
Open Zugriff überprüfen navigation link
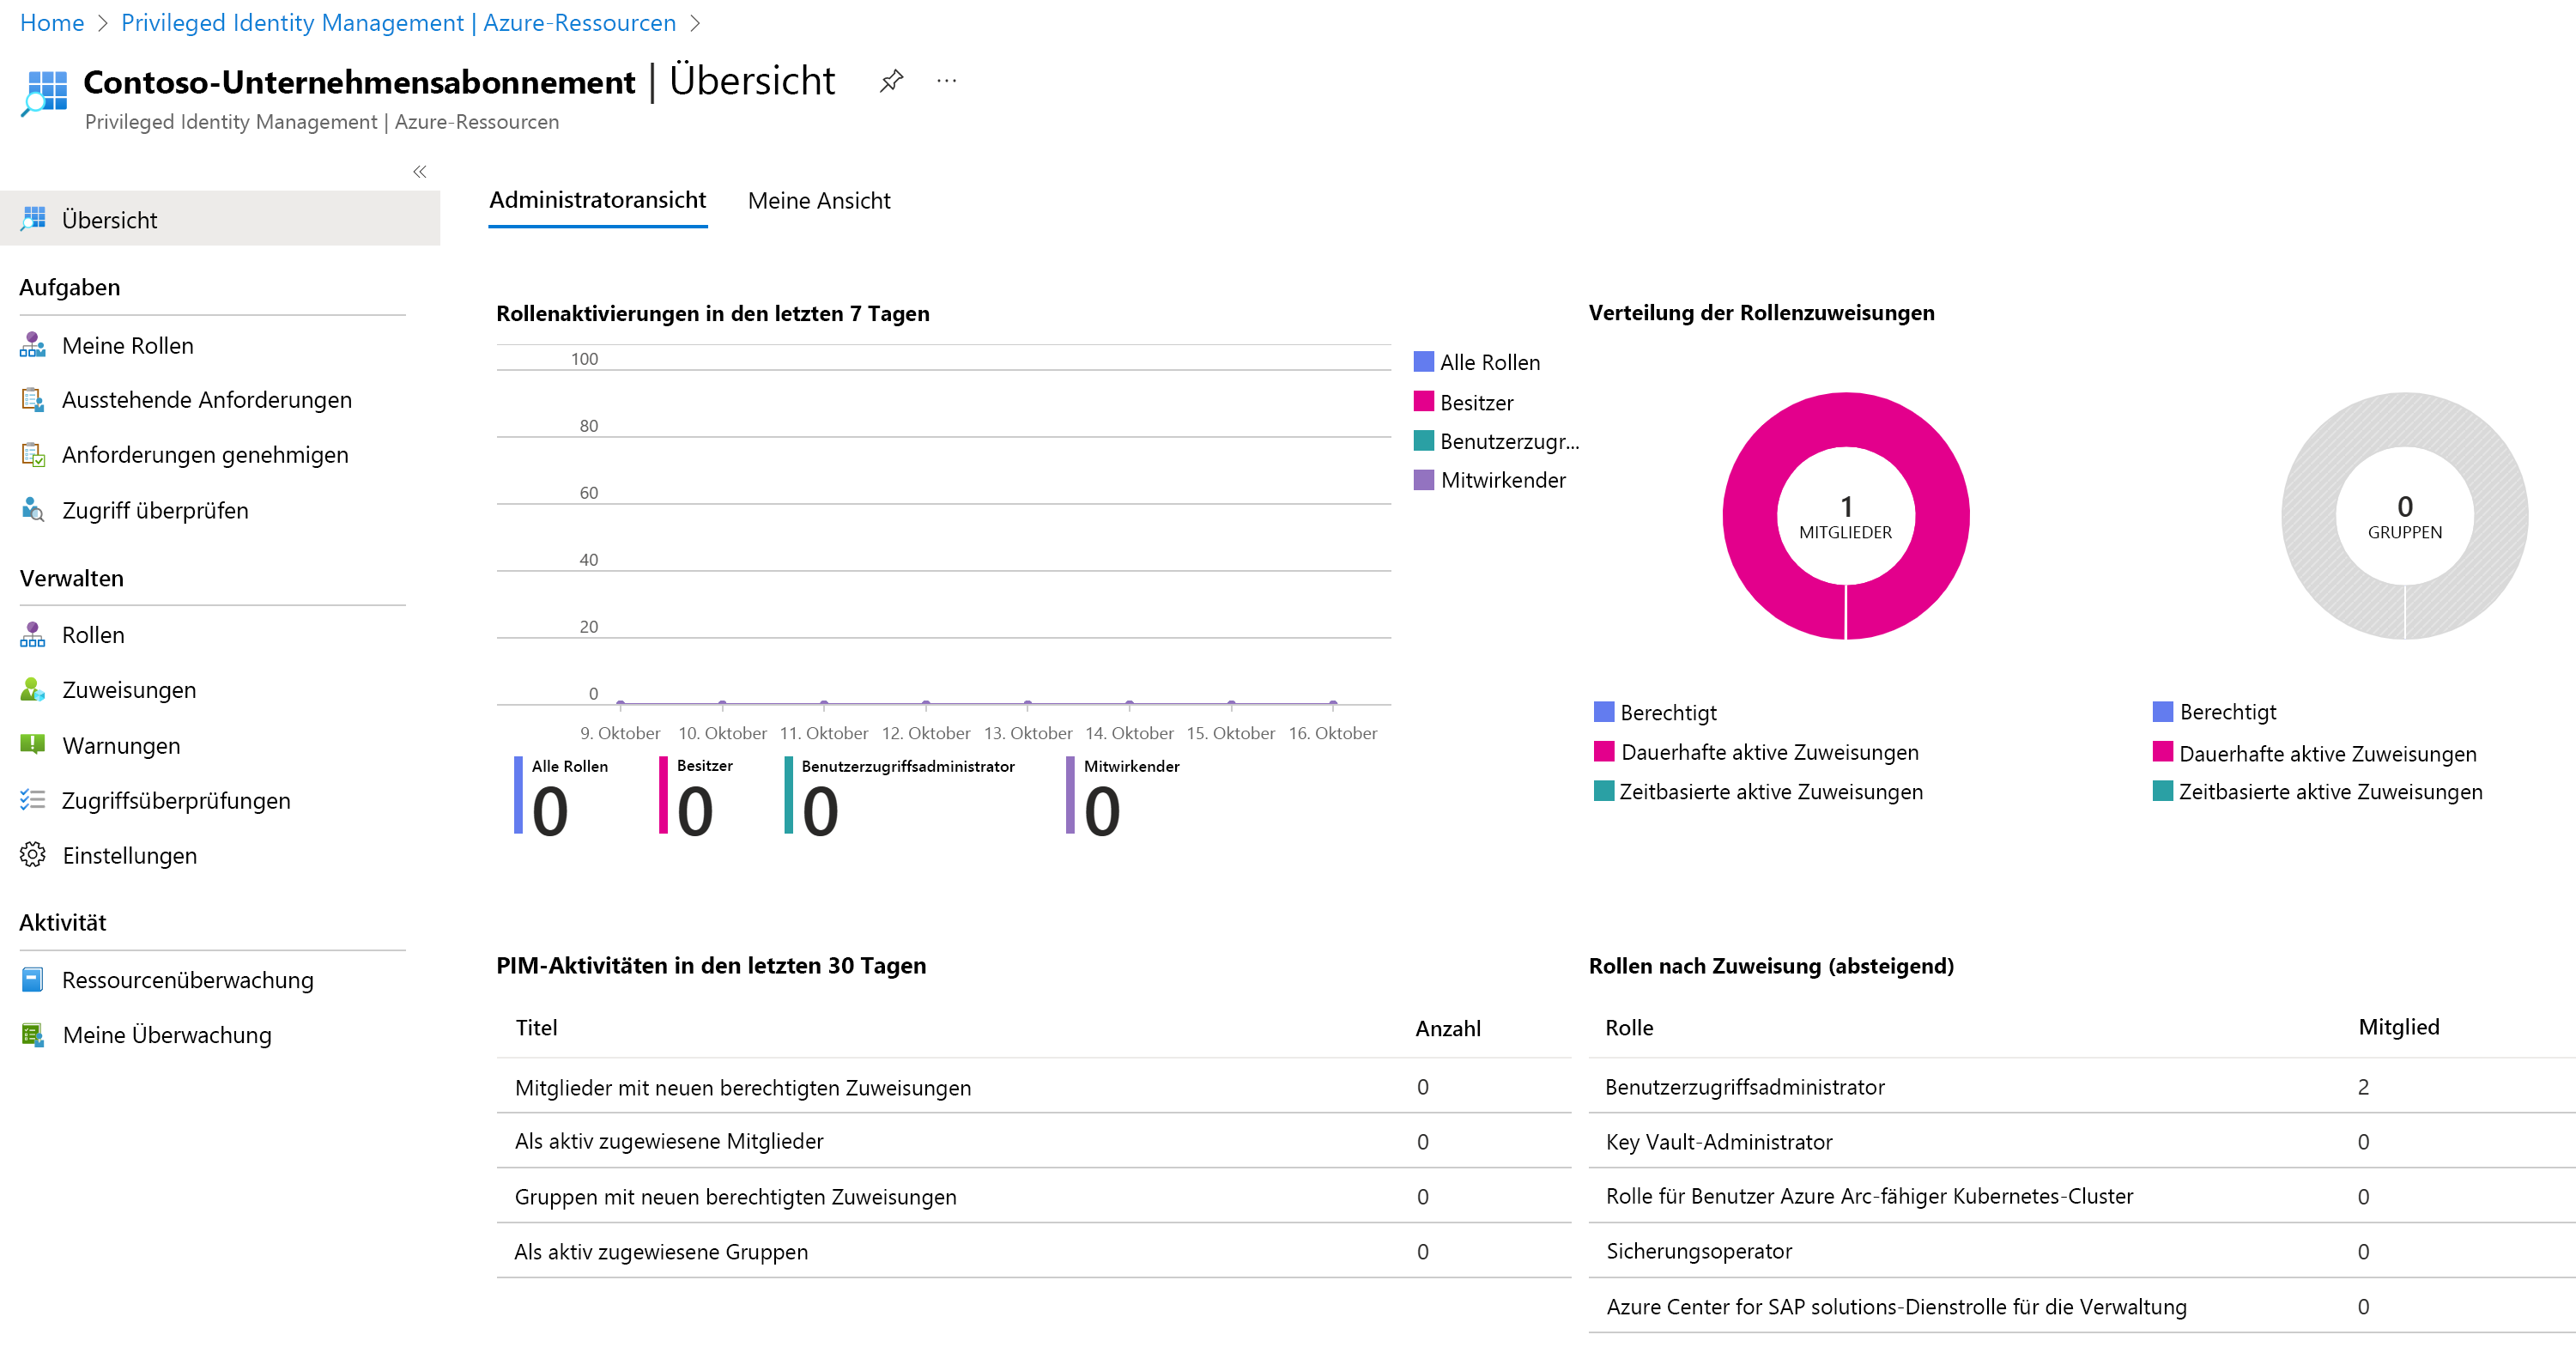coord(155,511)
